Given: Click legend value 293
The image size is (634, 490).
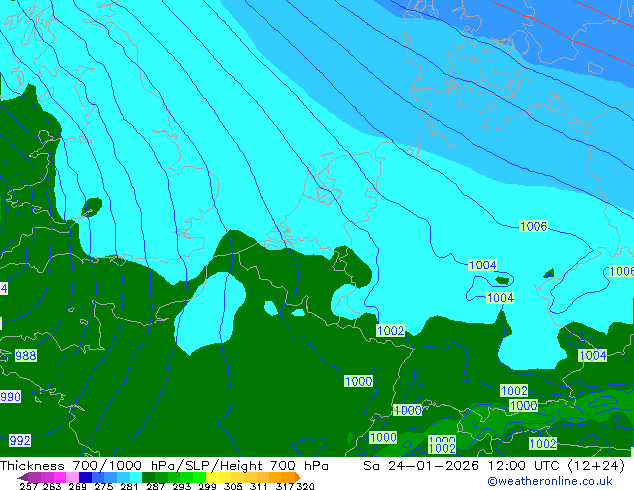Looking at the screenshot, I should point(181,486).
